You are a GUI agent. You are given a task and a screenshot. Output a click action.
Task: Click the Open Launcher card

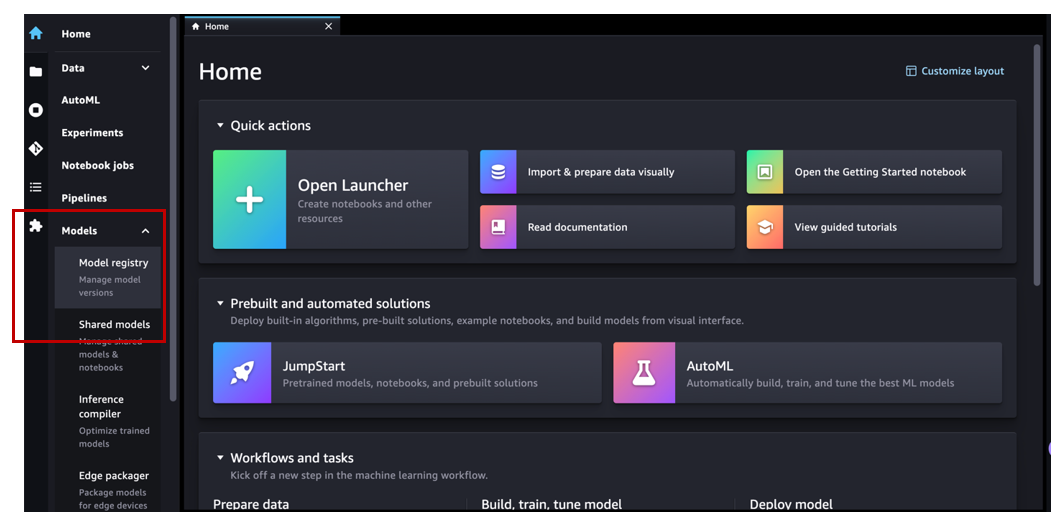pyautogui.click(x=341, y=200)
